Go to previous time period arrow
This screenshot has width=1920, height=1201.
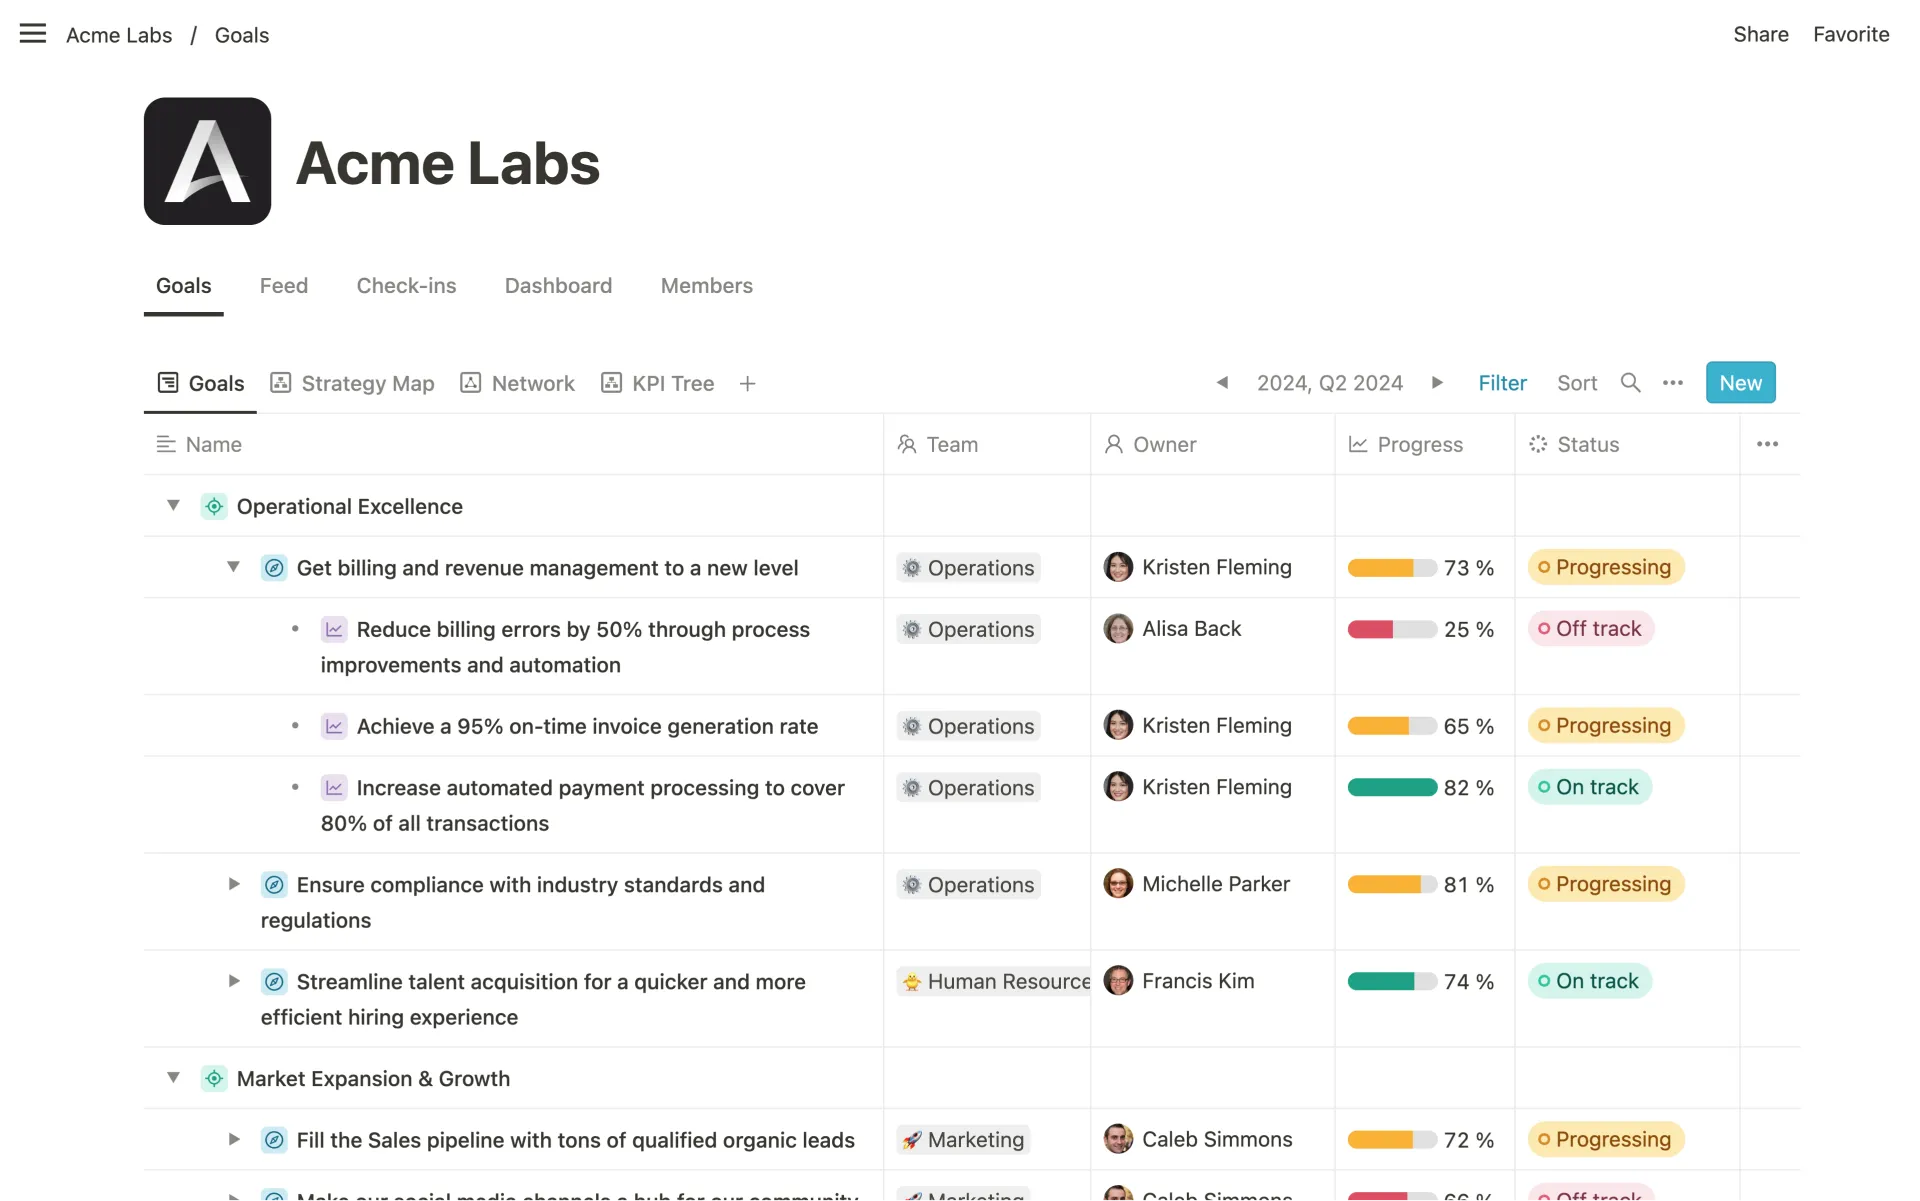pyautogui.click(x=1222, y=383)
